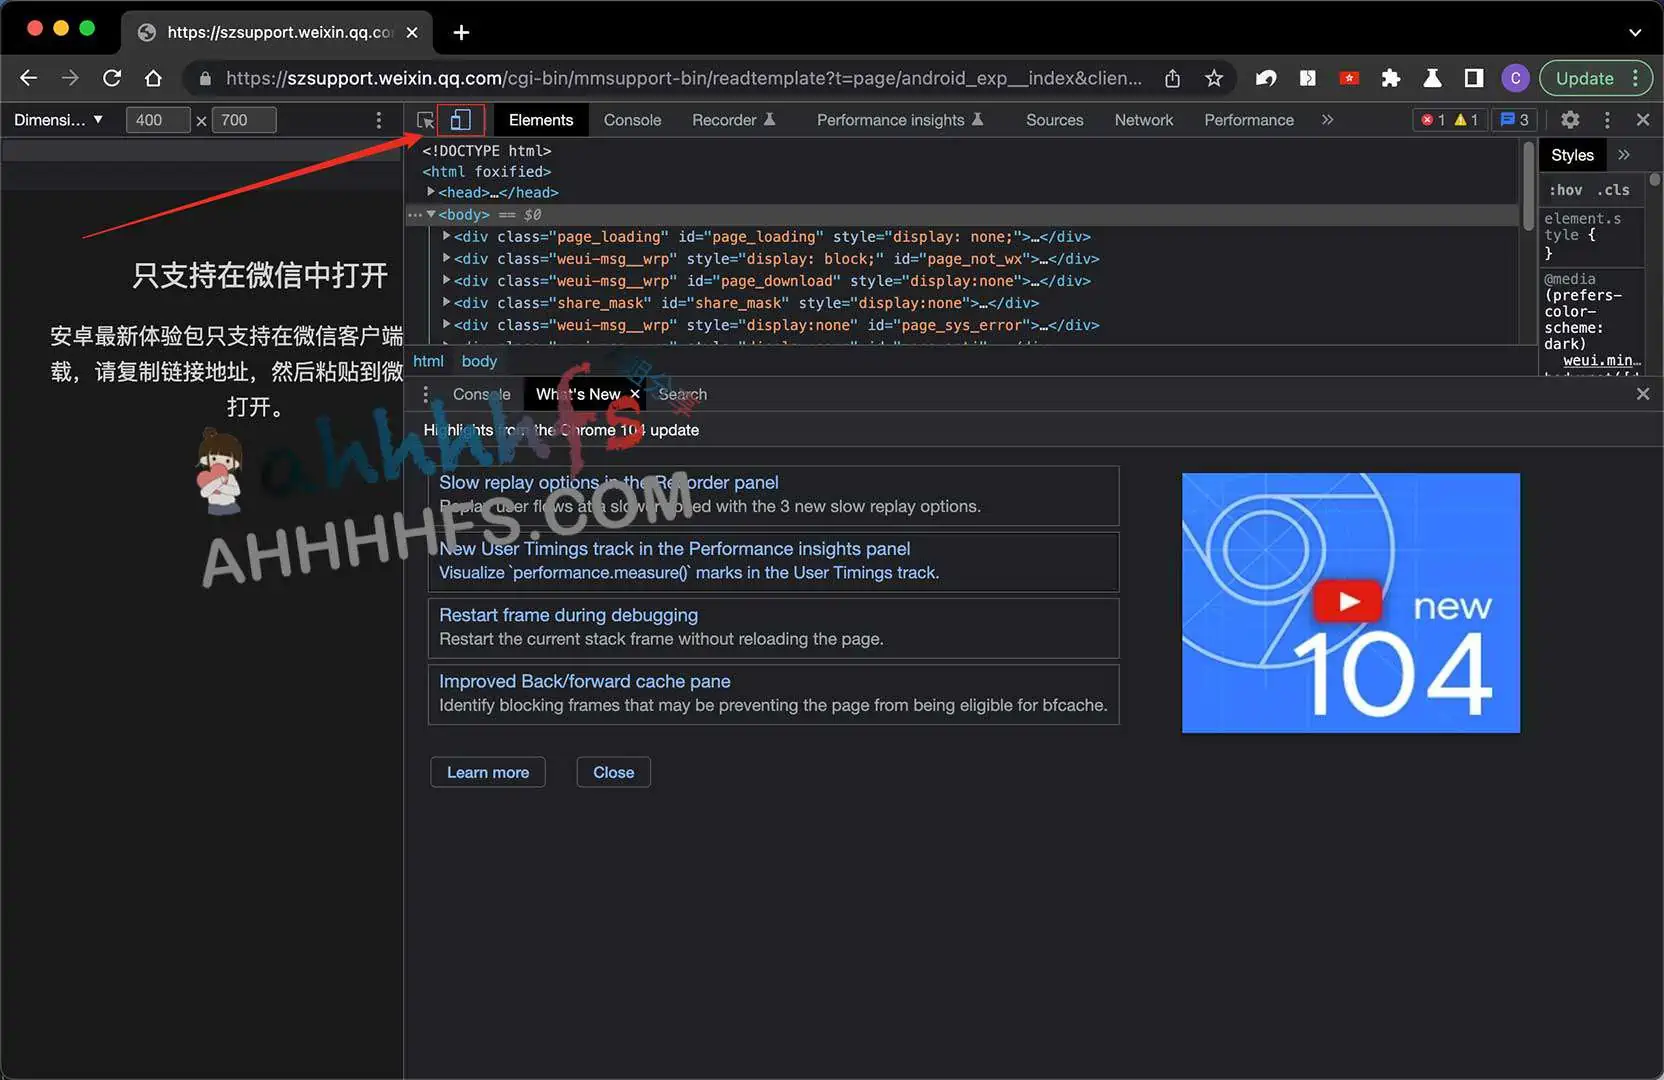Open the share icon in the address bar
The height and width of the screenshot is (1080, 1664).
[x=1171, y=78]
